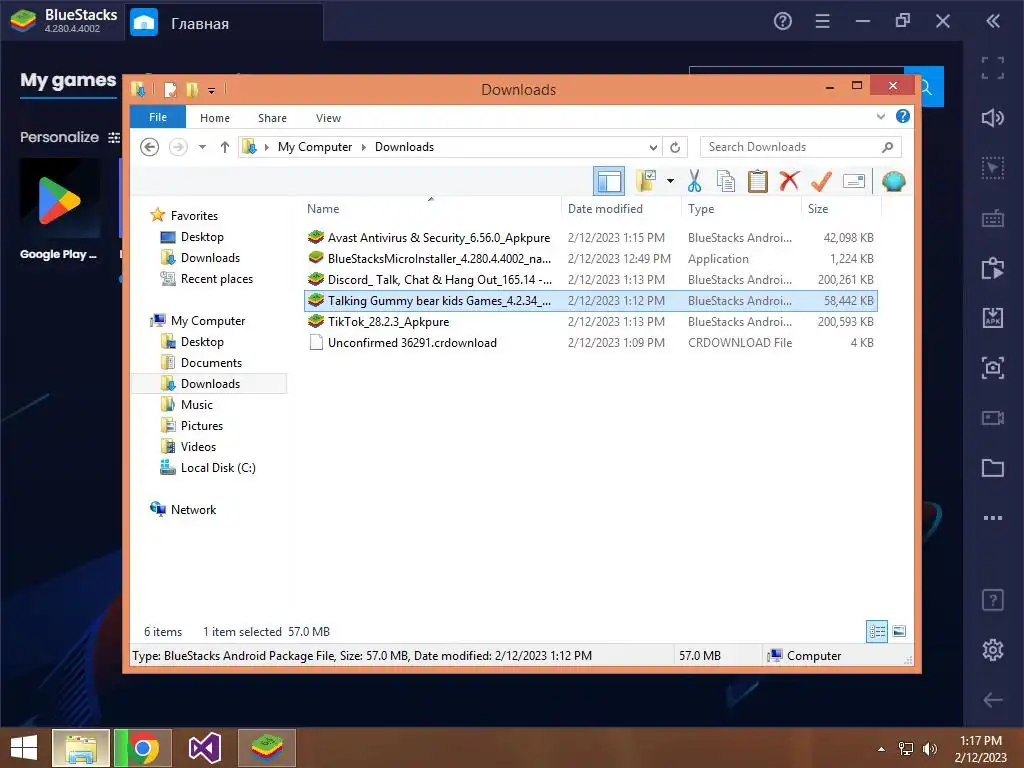This screenshot has height=768, width=1024.
Task: Select Talking Gummy bear kids Games file
Action: 590,301
